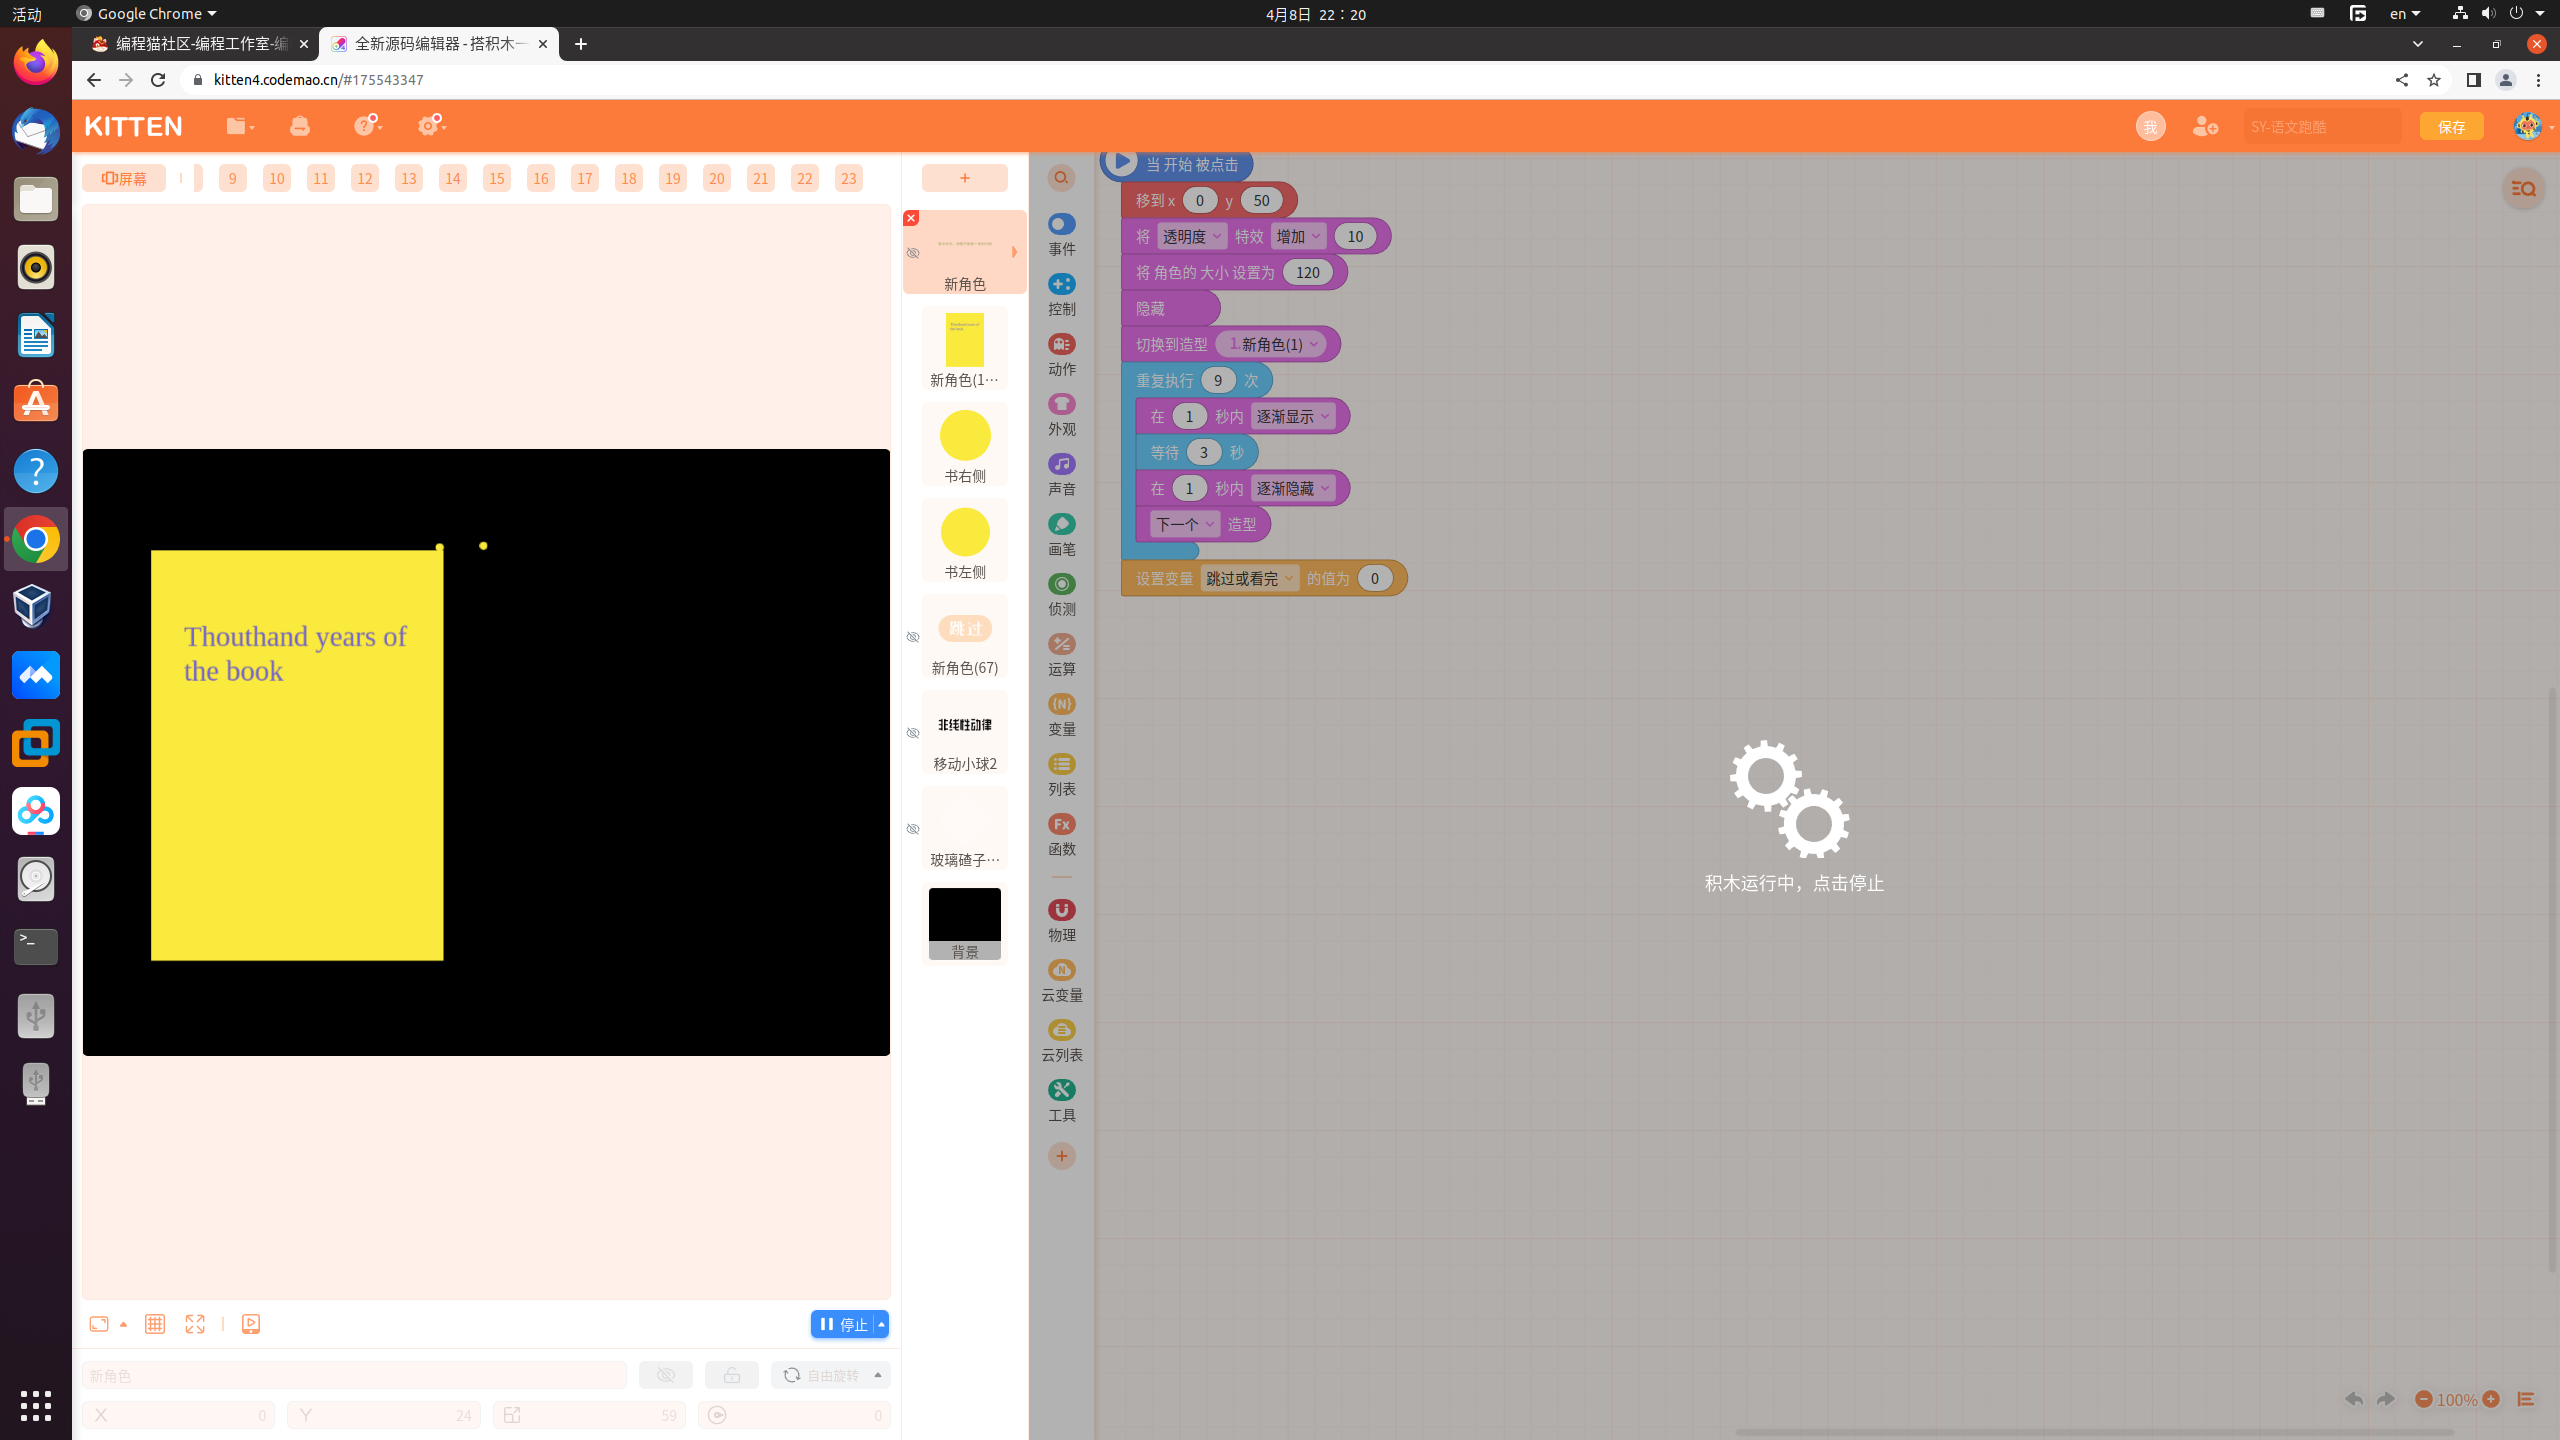Toggle the sprite lock button
This screenshot has width=2560, height=1440.
point(732,1375)
